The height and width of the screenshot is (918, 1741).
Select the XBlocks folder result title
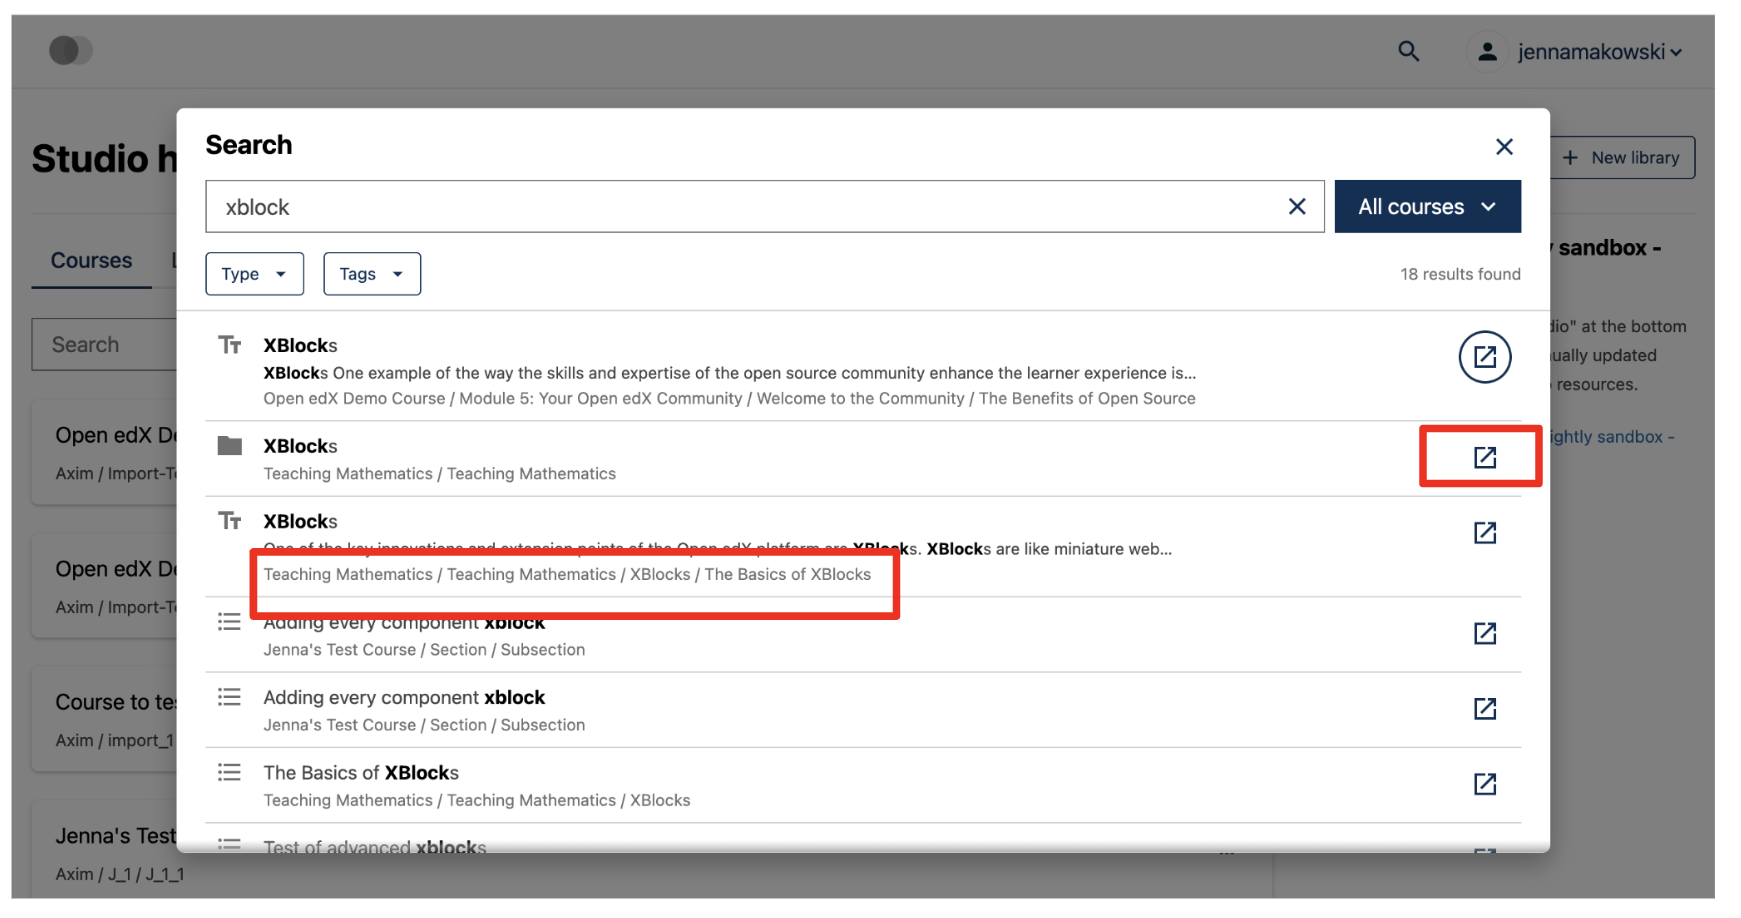click(x=300, y=446)
